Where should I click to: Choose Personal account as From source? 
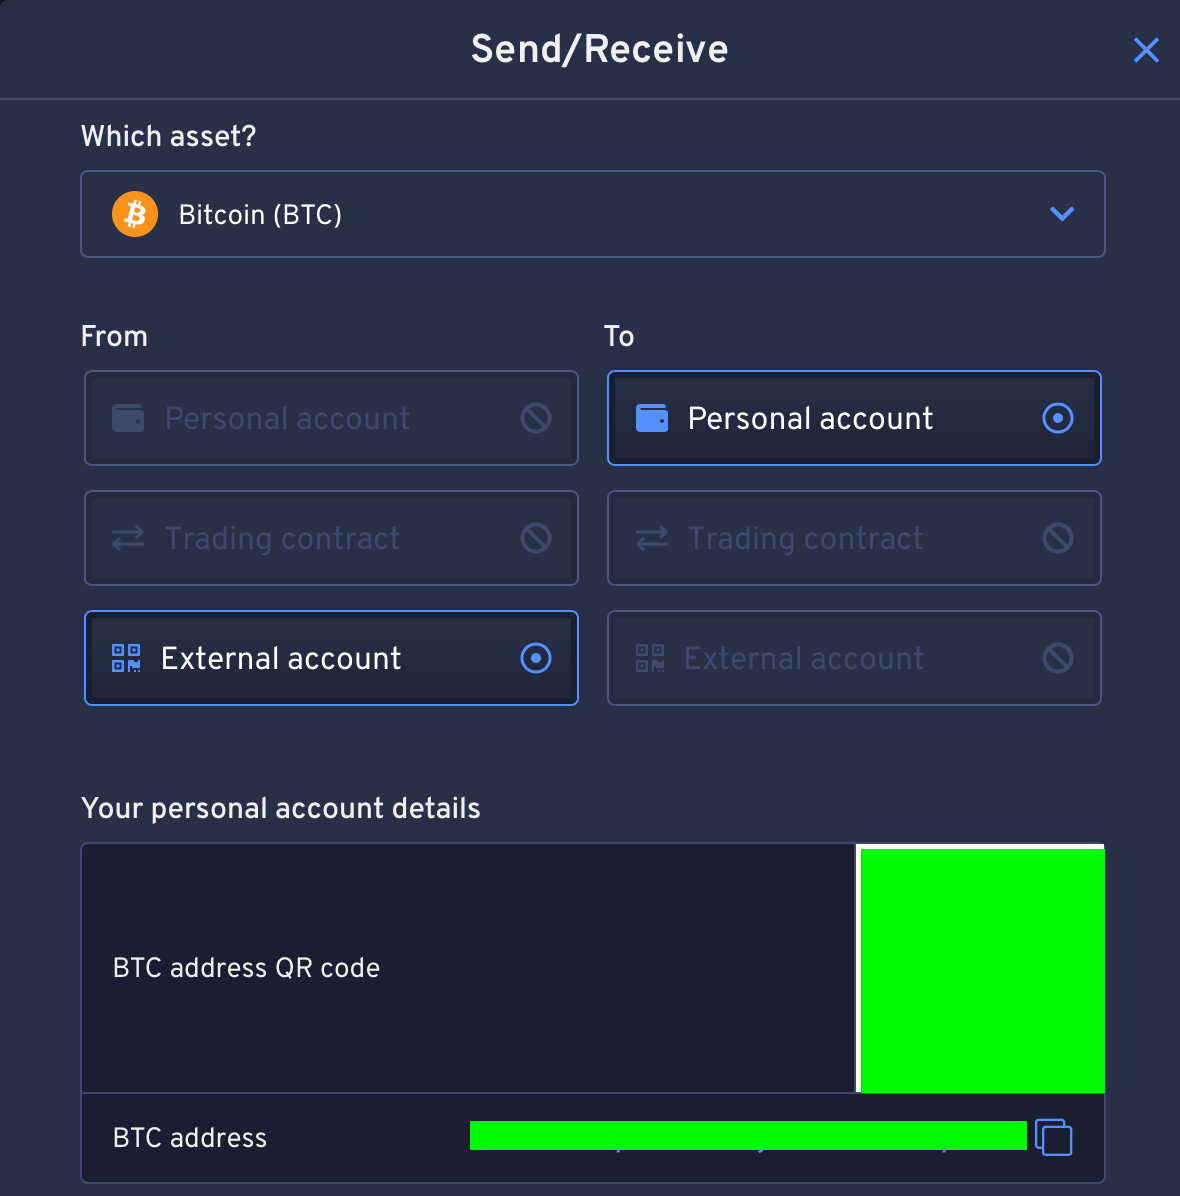331,418
